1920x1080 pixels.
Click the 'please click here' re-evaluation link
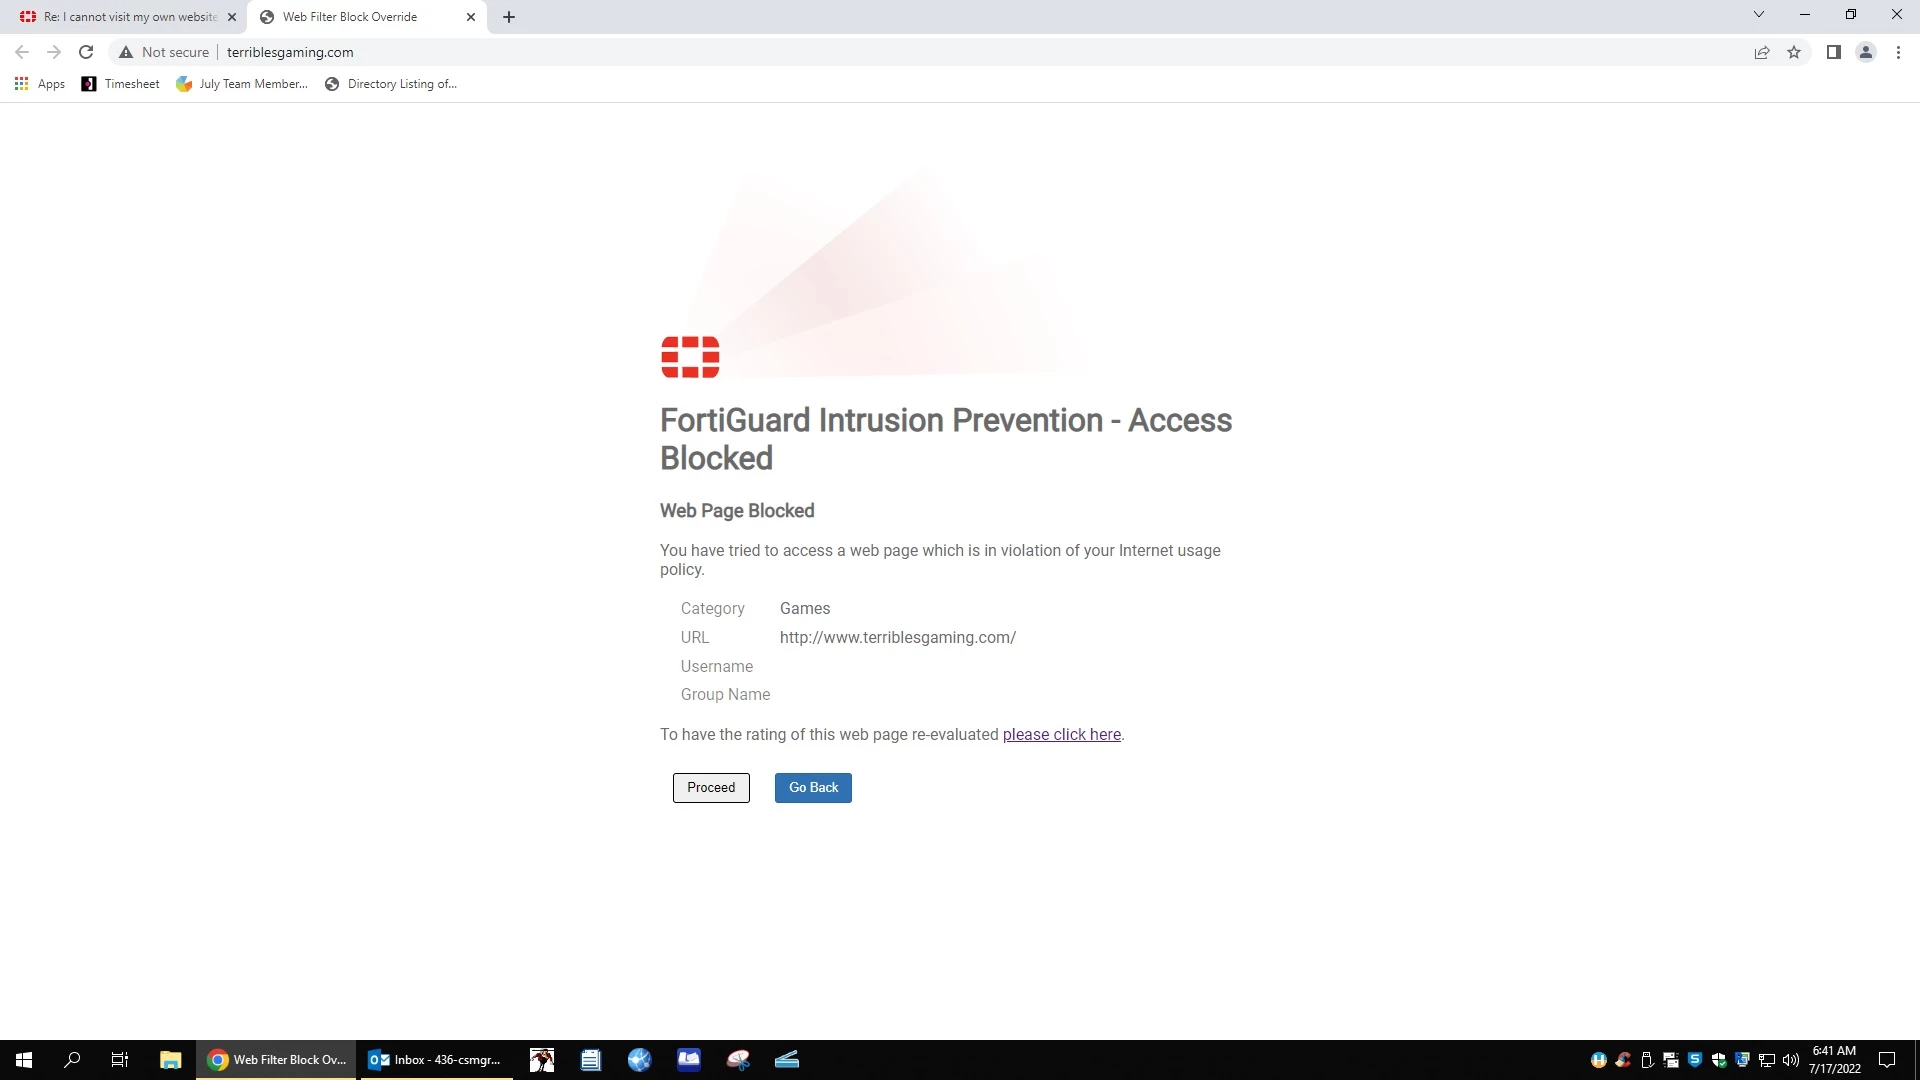point(1062,735)
